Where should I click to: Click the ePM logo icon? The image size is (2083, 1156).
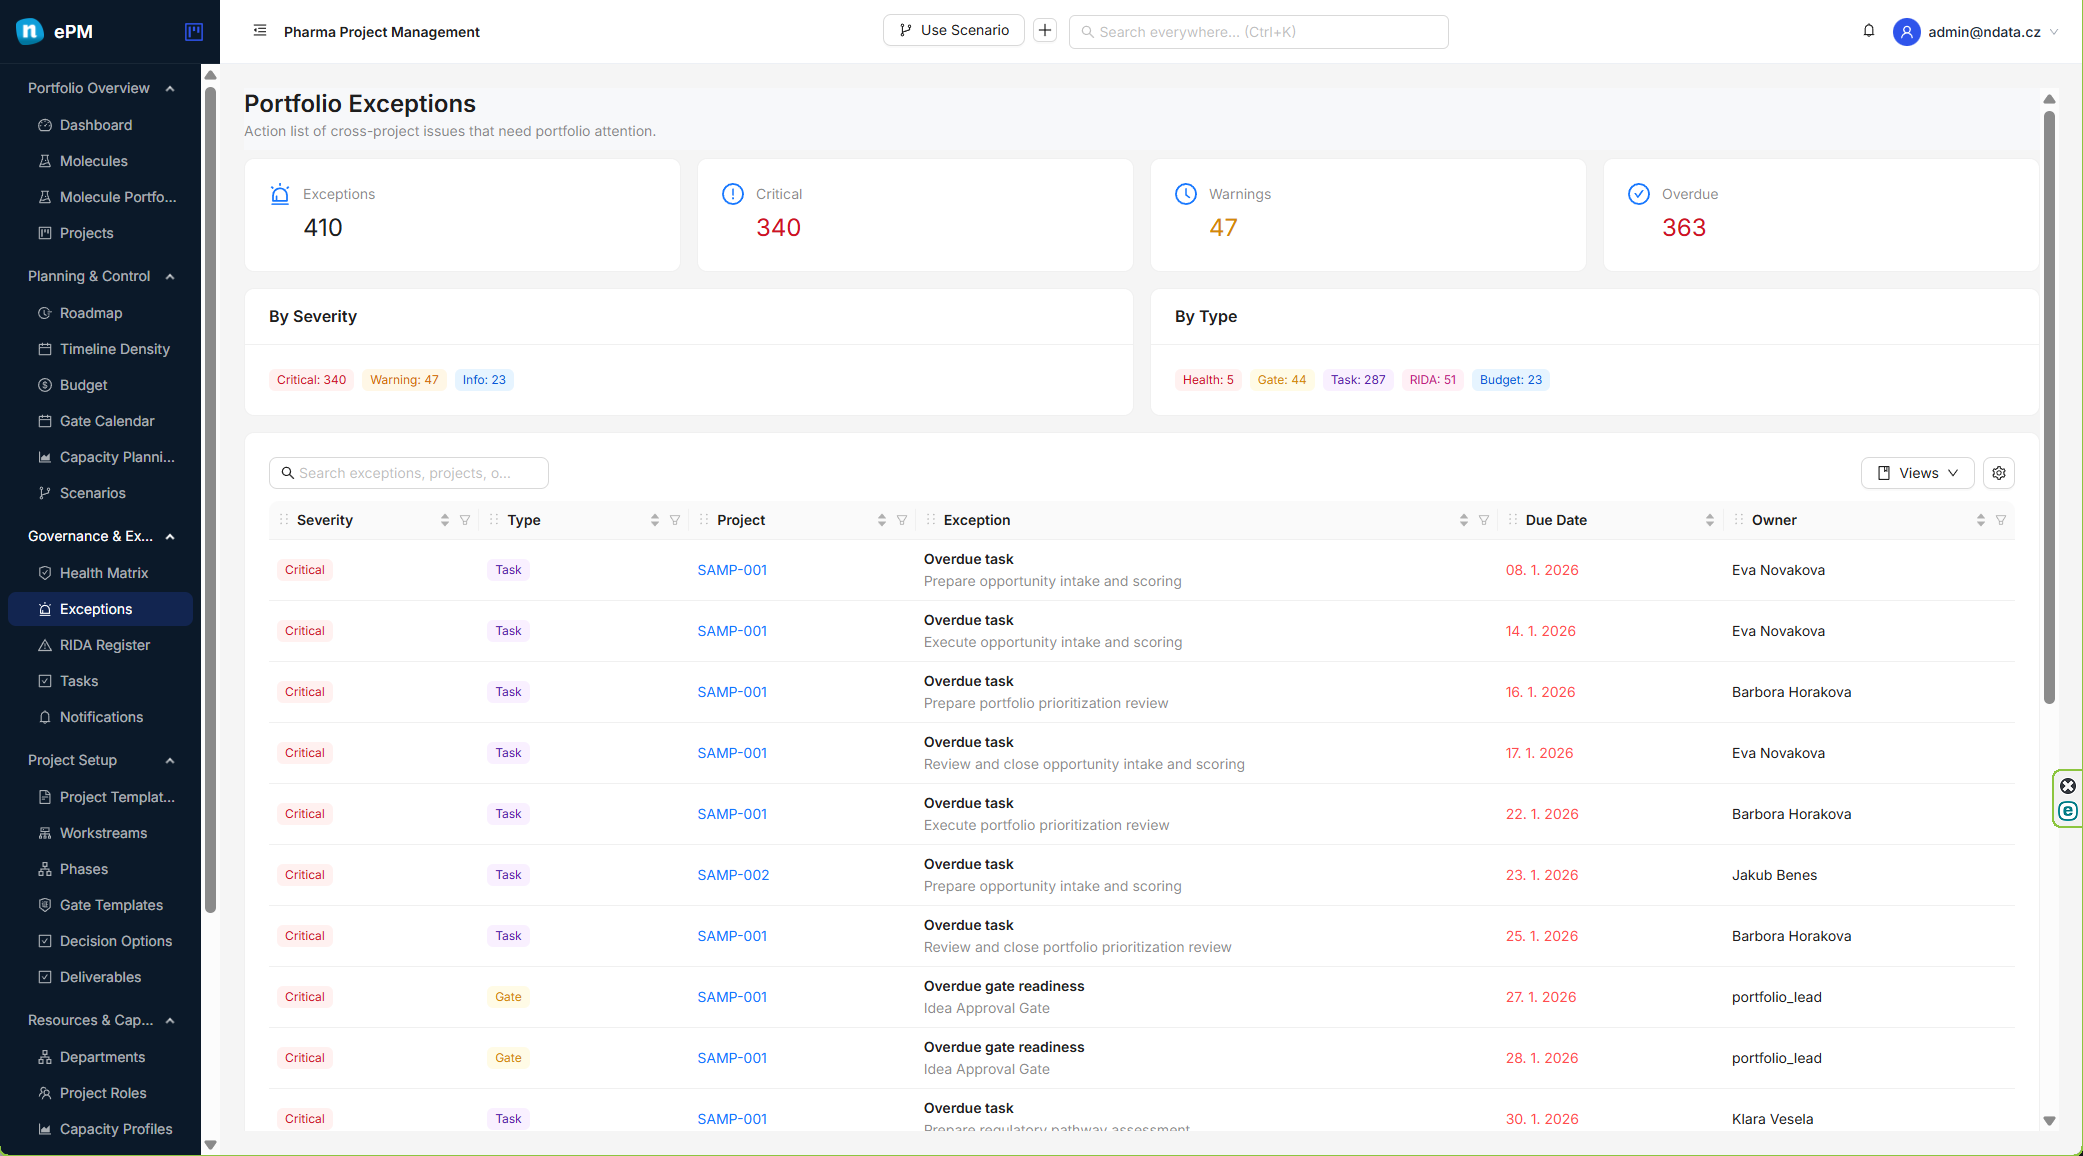tap(30, 31)
